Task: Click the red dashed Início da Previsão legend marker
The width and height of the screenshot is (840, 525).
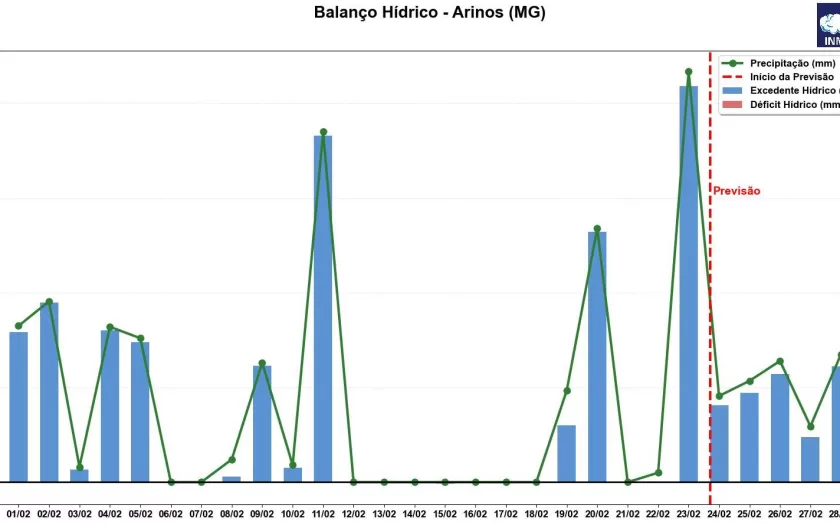Action: point(734,77)
